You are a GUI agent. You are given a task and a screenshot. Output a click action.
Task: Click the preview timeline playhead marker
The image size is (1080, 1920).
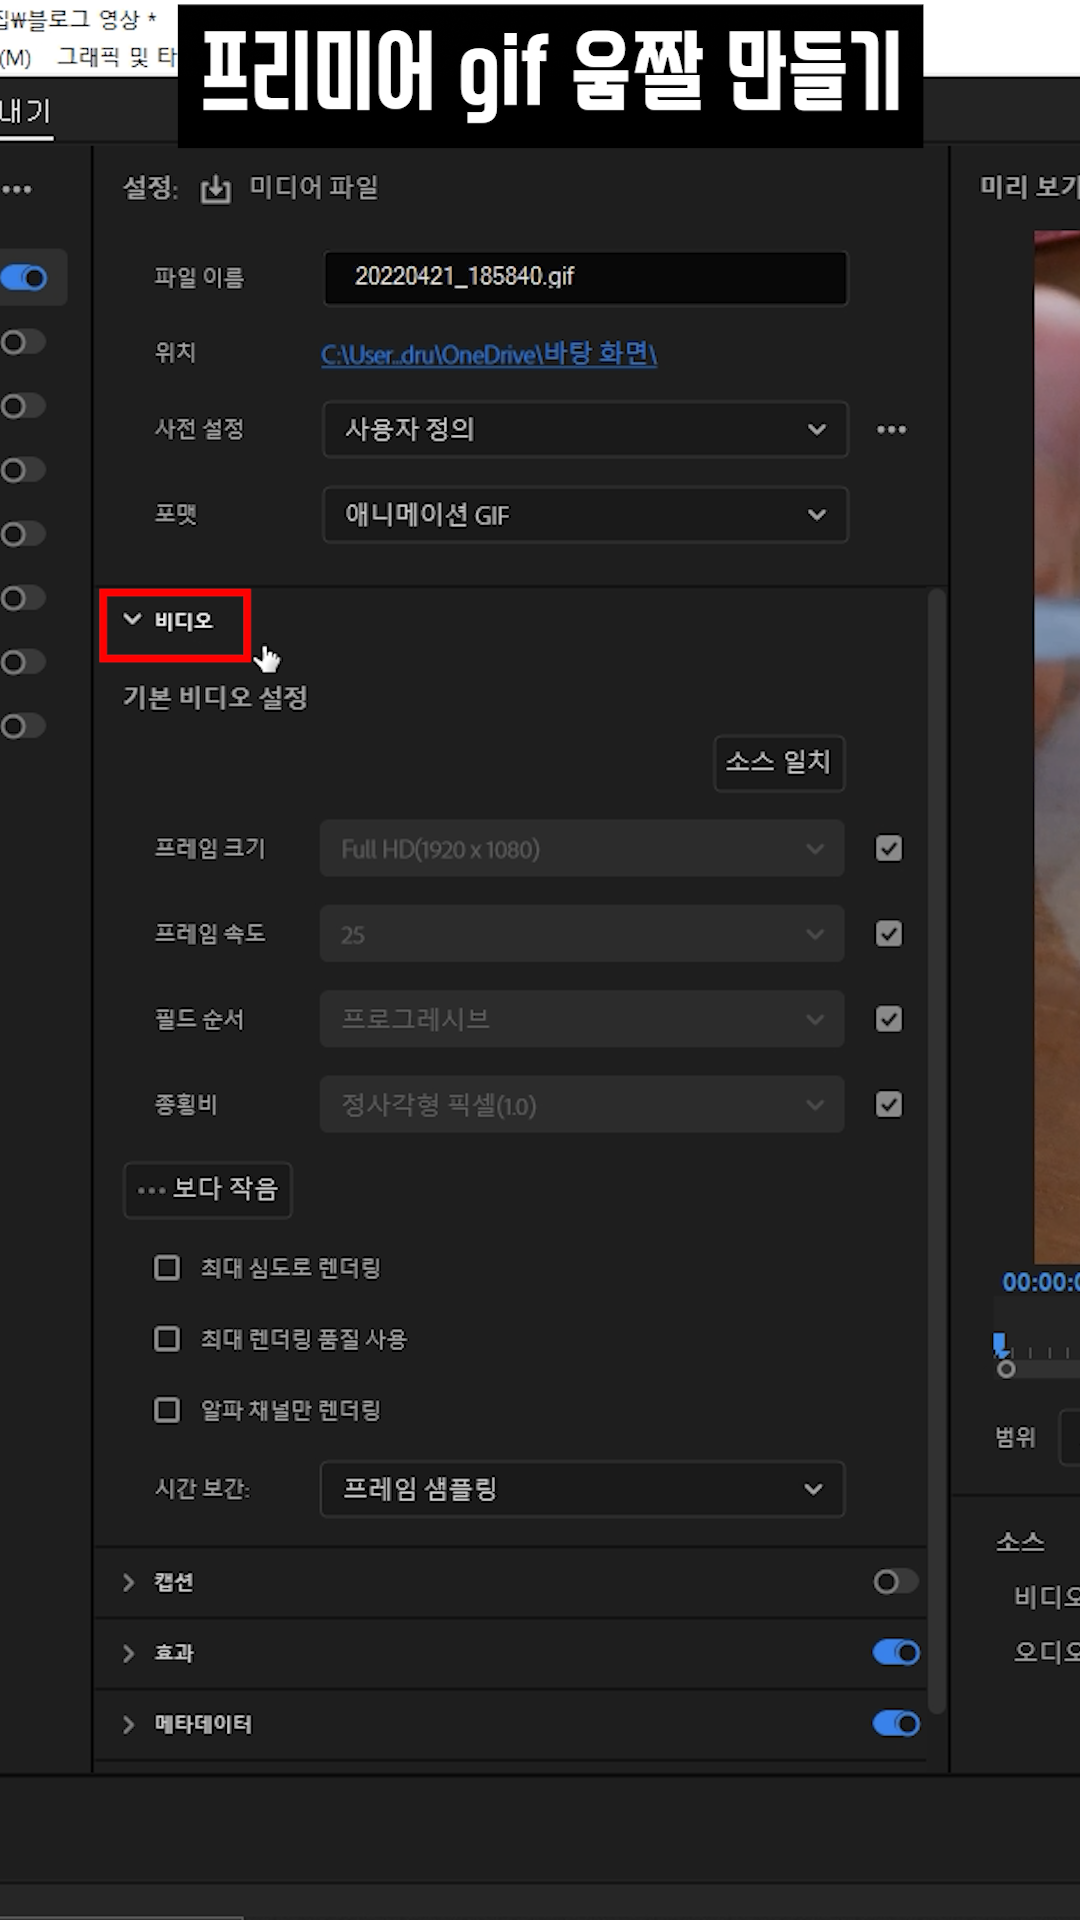click(x=1000, y=1344)
